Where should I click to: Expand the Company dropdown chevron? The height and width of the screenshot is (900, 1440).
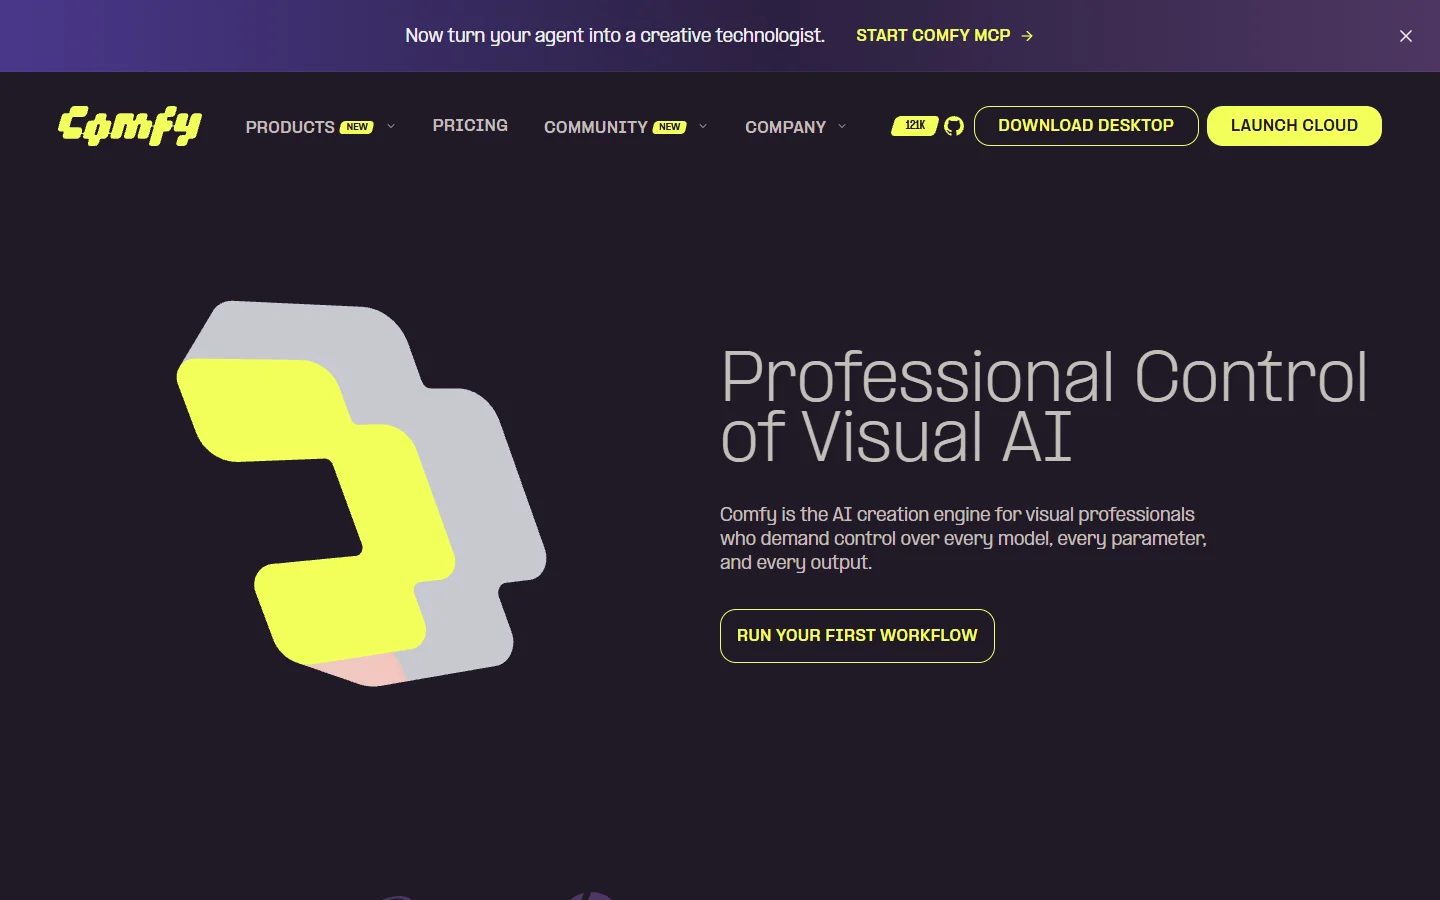coord(842,126)
